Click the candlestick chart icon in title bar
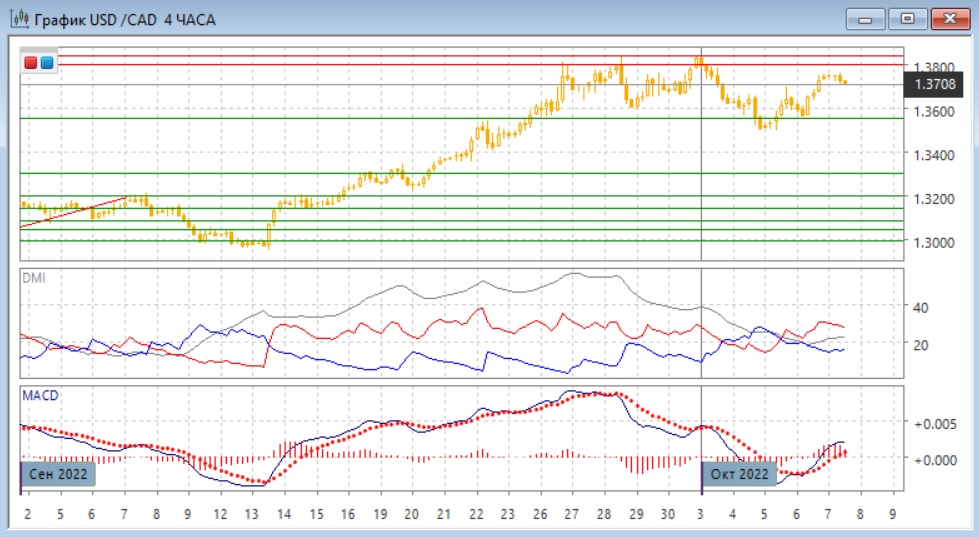The image size is (979, 537). pos(17,19)
